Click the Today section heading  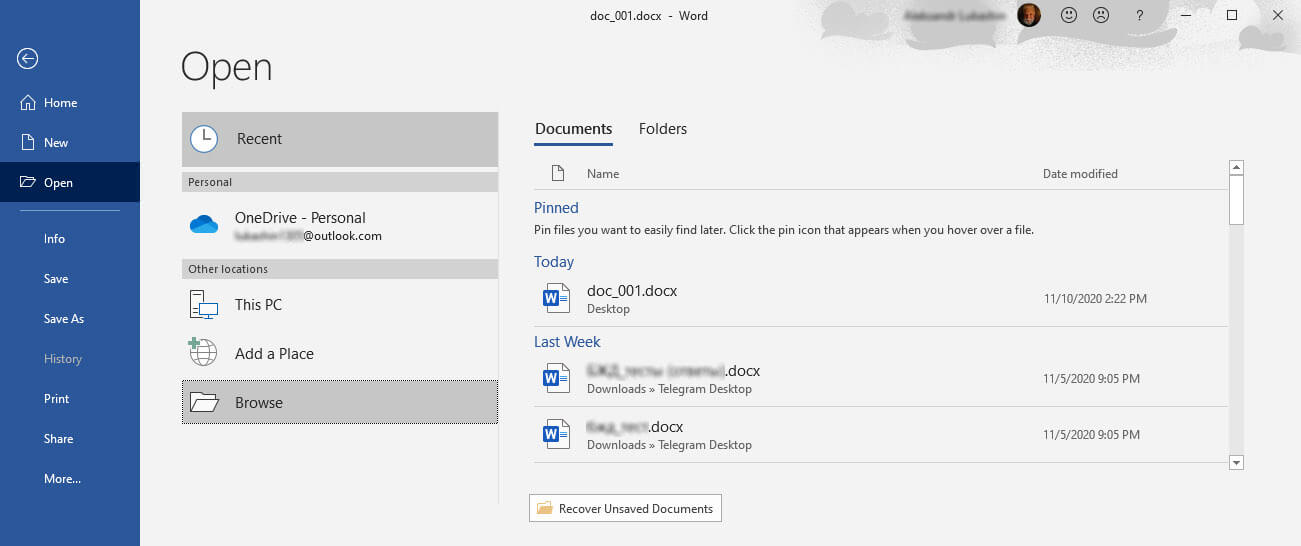click(x=554, y=262)
